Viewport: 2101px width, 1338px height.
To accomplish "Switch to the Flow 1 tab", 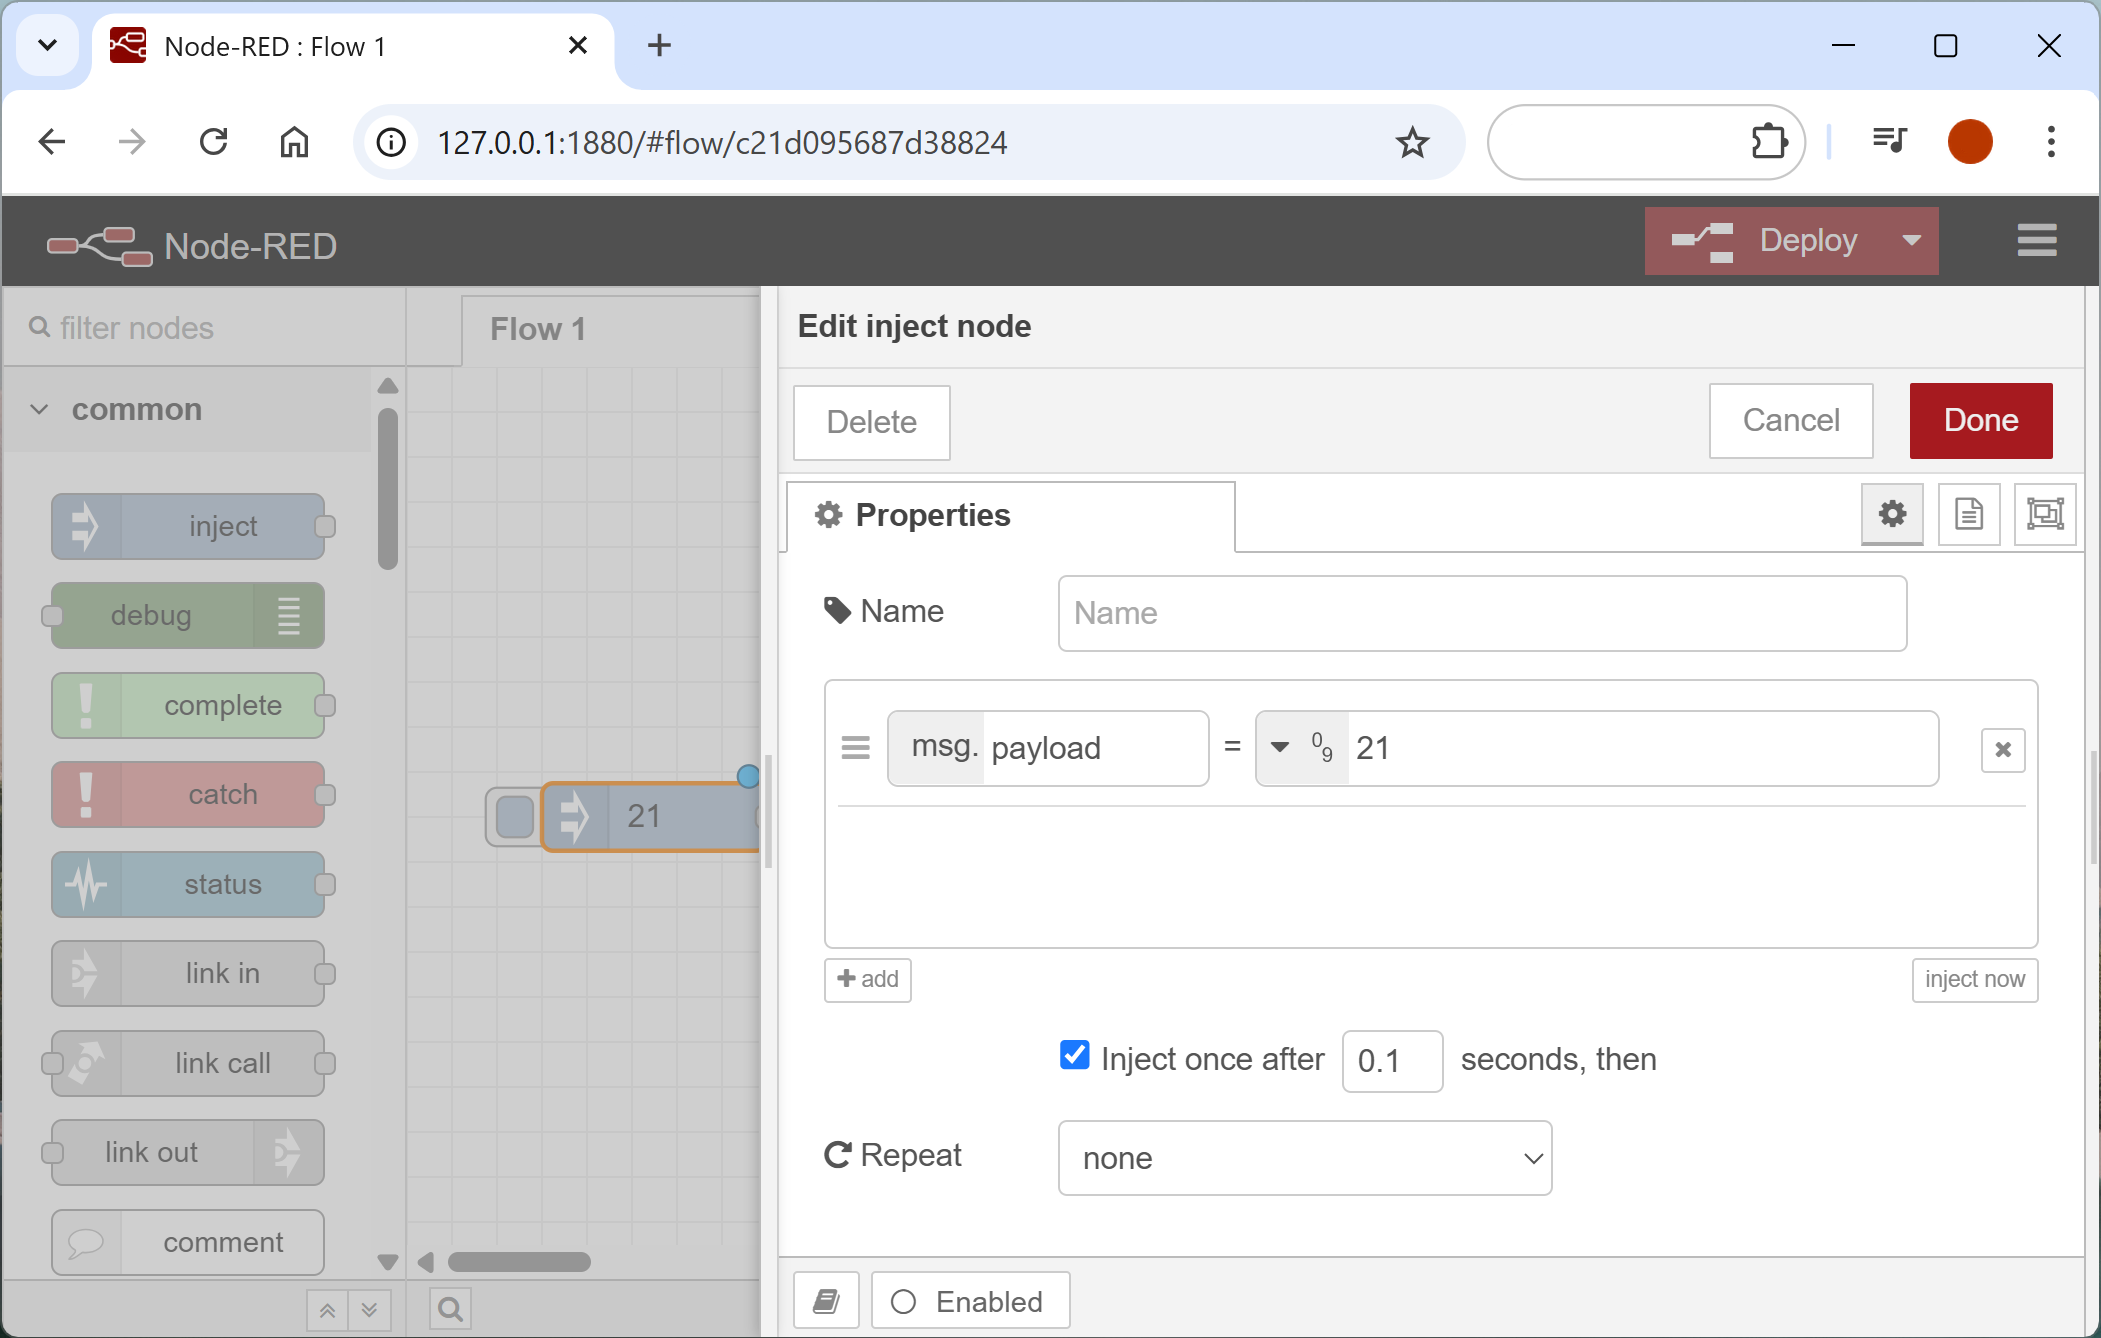I will [538, 329].
